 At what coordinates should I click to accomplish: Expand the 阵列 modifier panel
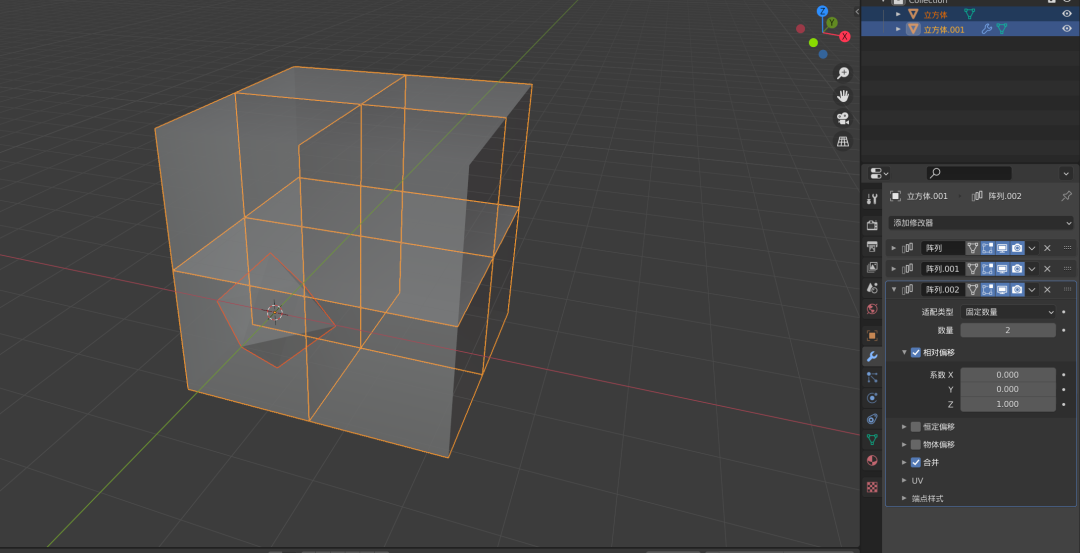coord(894,248)
